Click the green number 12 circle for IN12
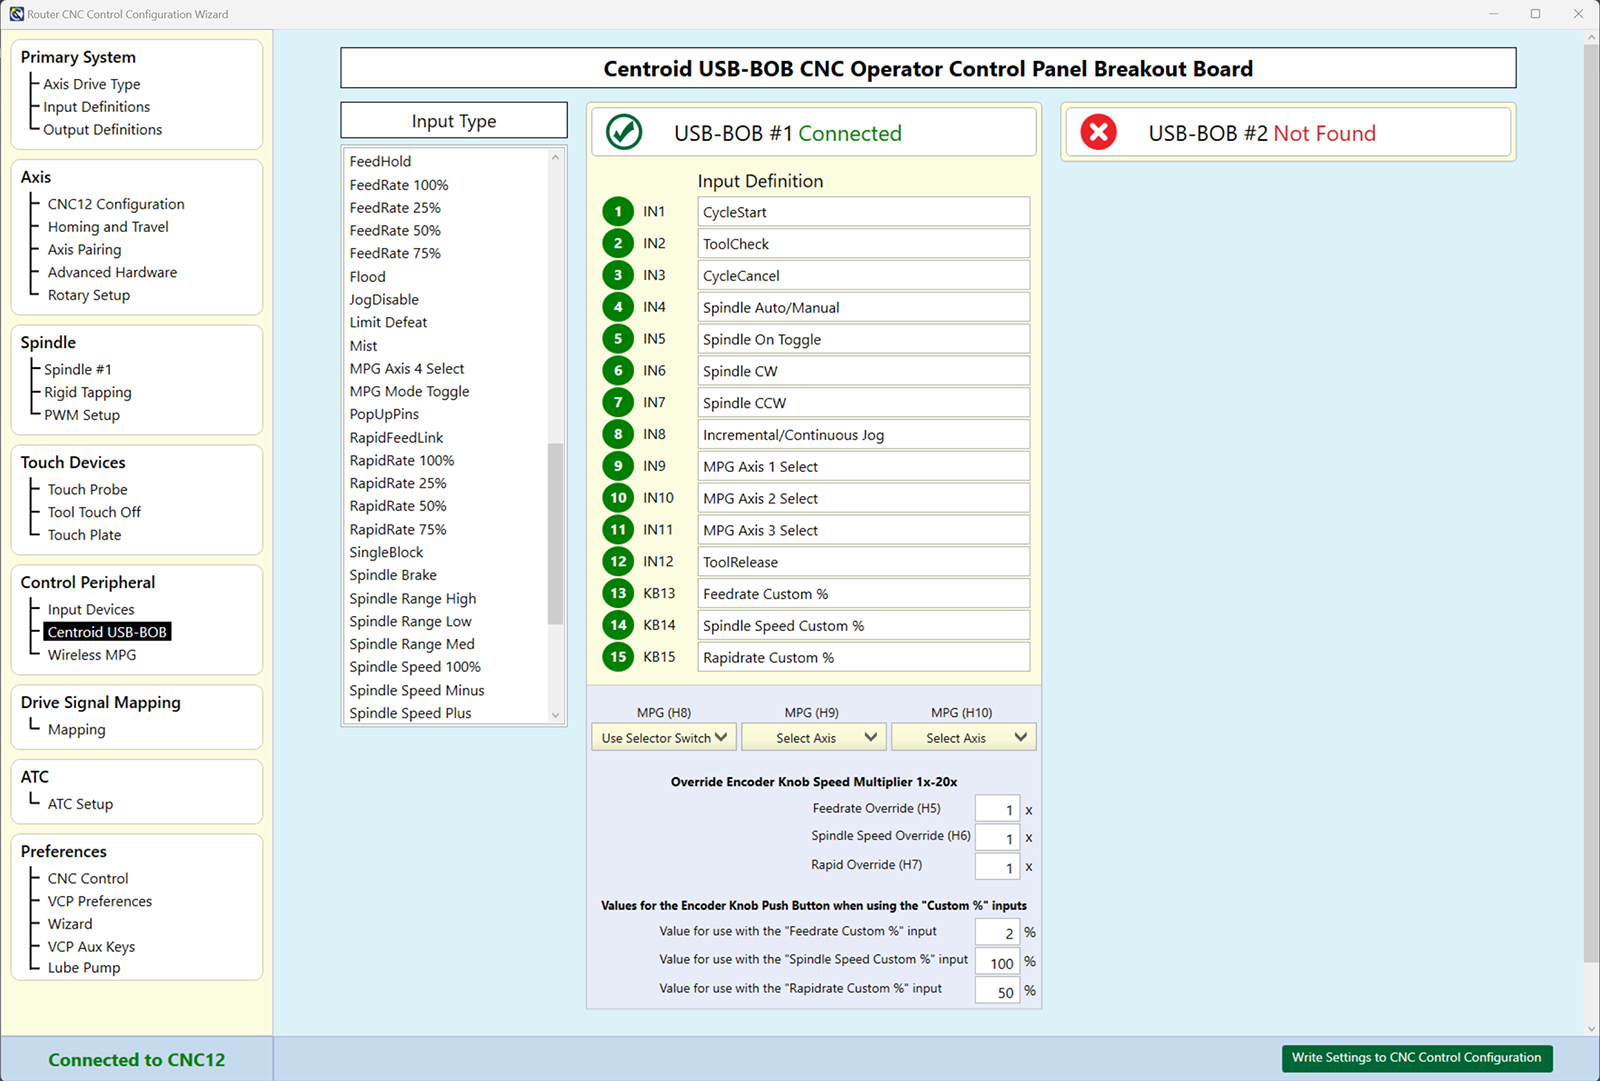 point(618,562)
